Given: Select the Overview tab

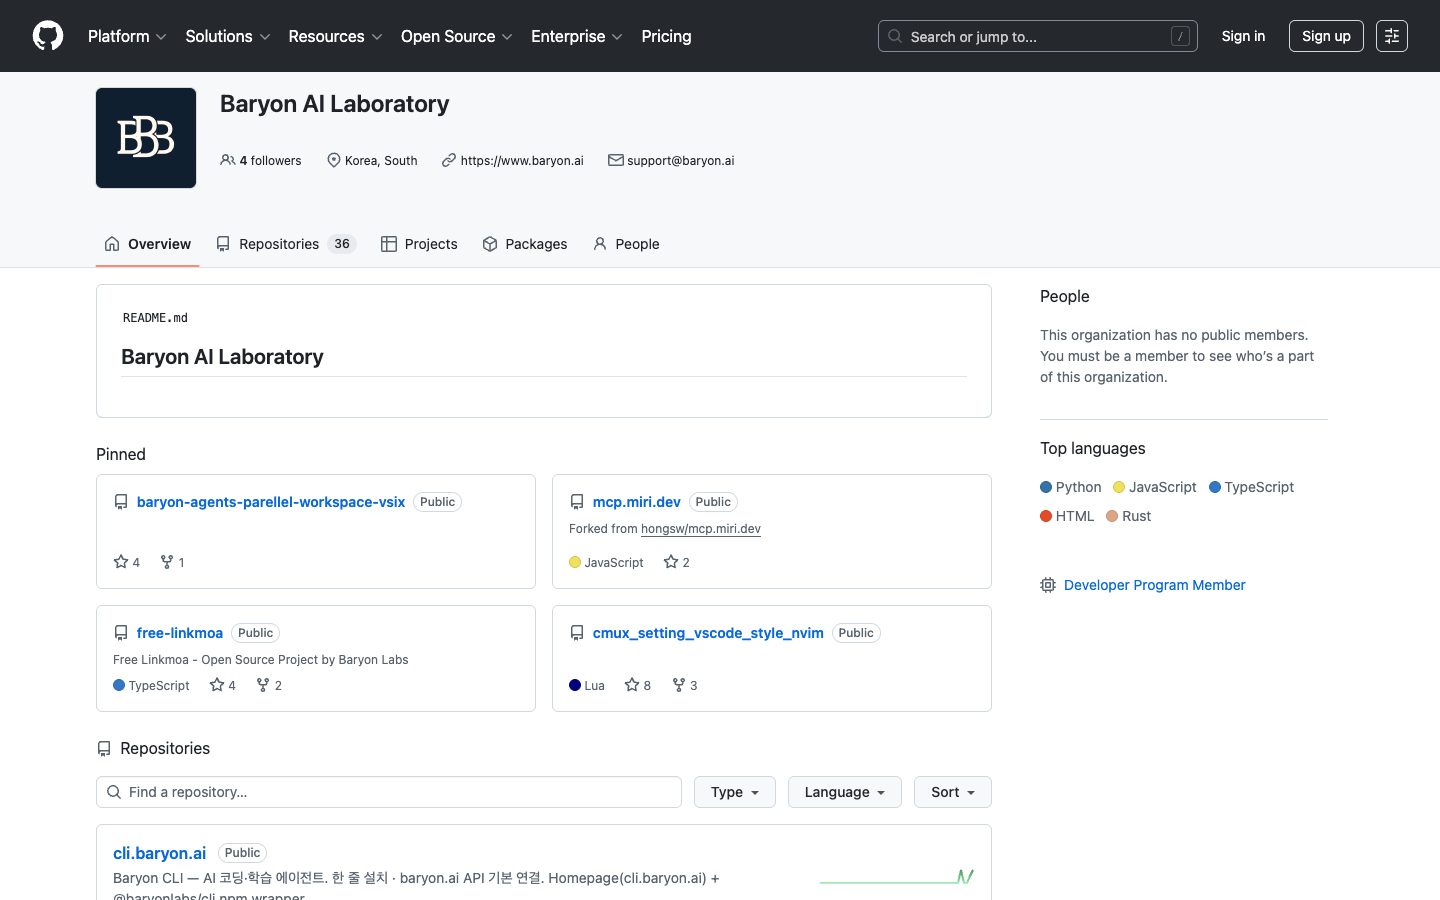Looking at the screenshot, I should (x=148, y=244).
